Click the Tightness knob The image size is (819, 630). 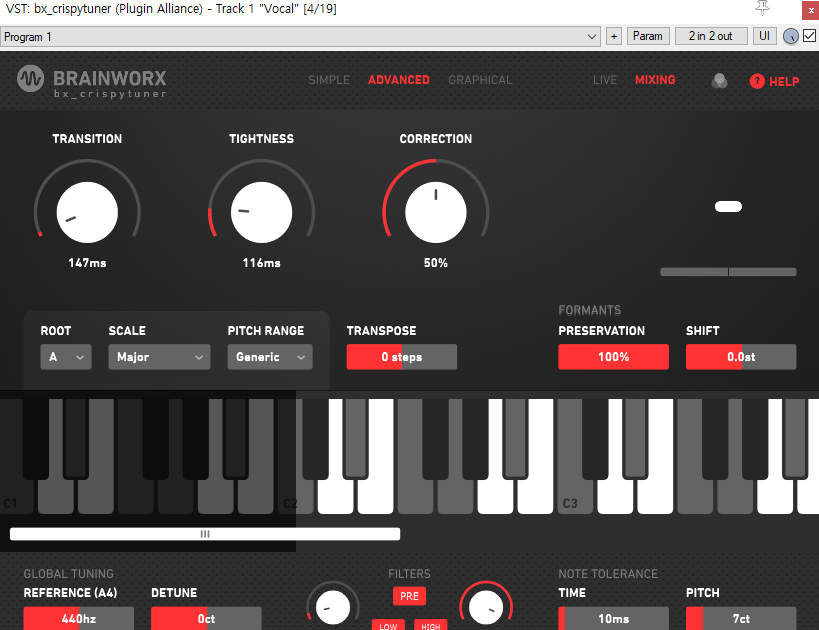click(261, 212)
